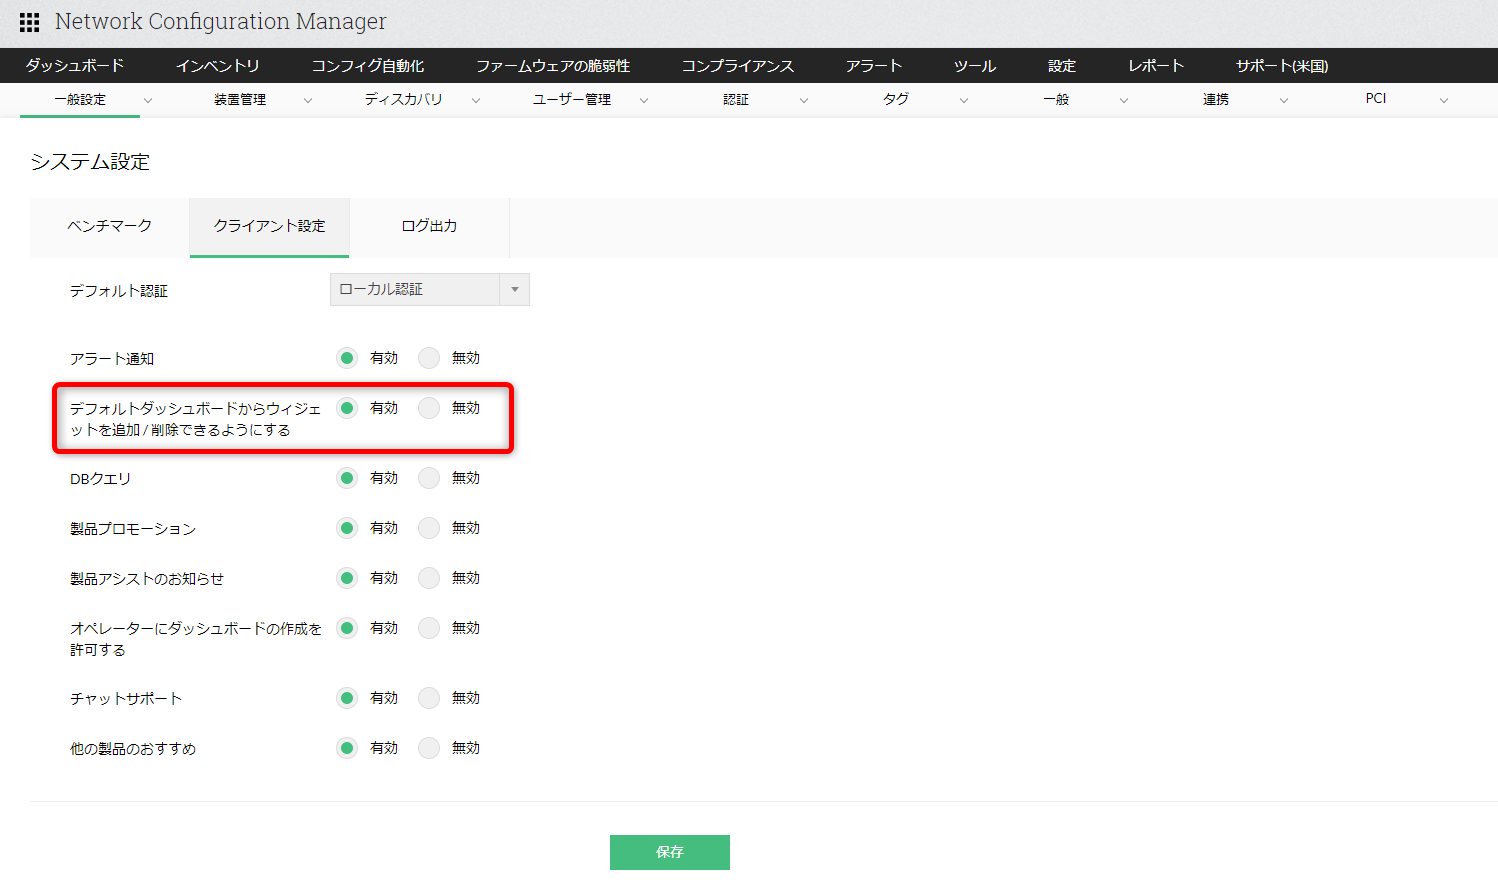Switch to the クライアント設定 tab
This screenshot has width=1498, height=884.
[x=270, y=227]
